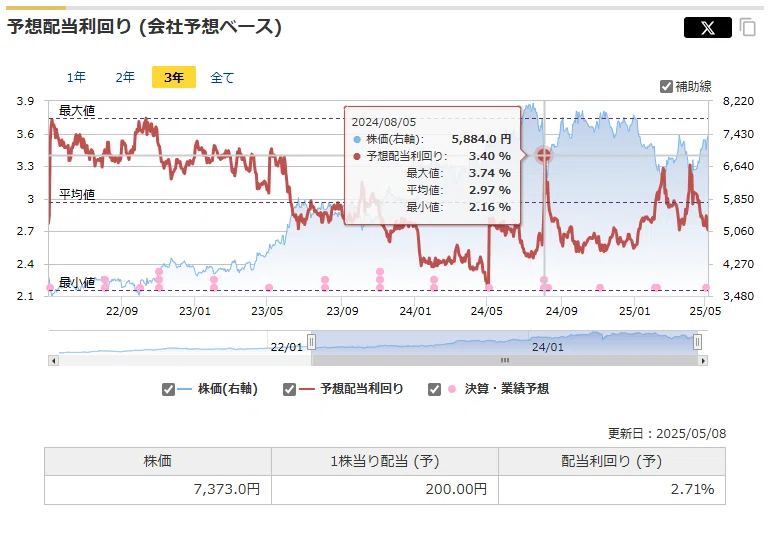Click the 7,373.0円 stock price cell
Image resolution: width=771 pixels, height=535 pixels.
coord(158,490)
